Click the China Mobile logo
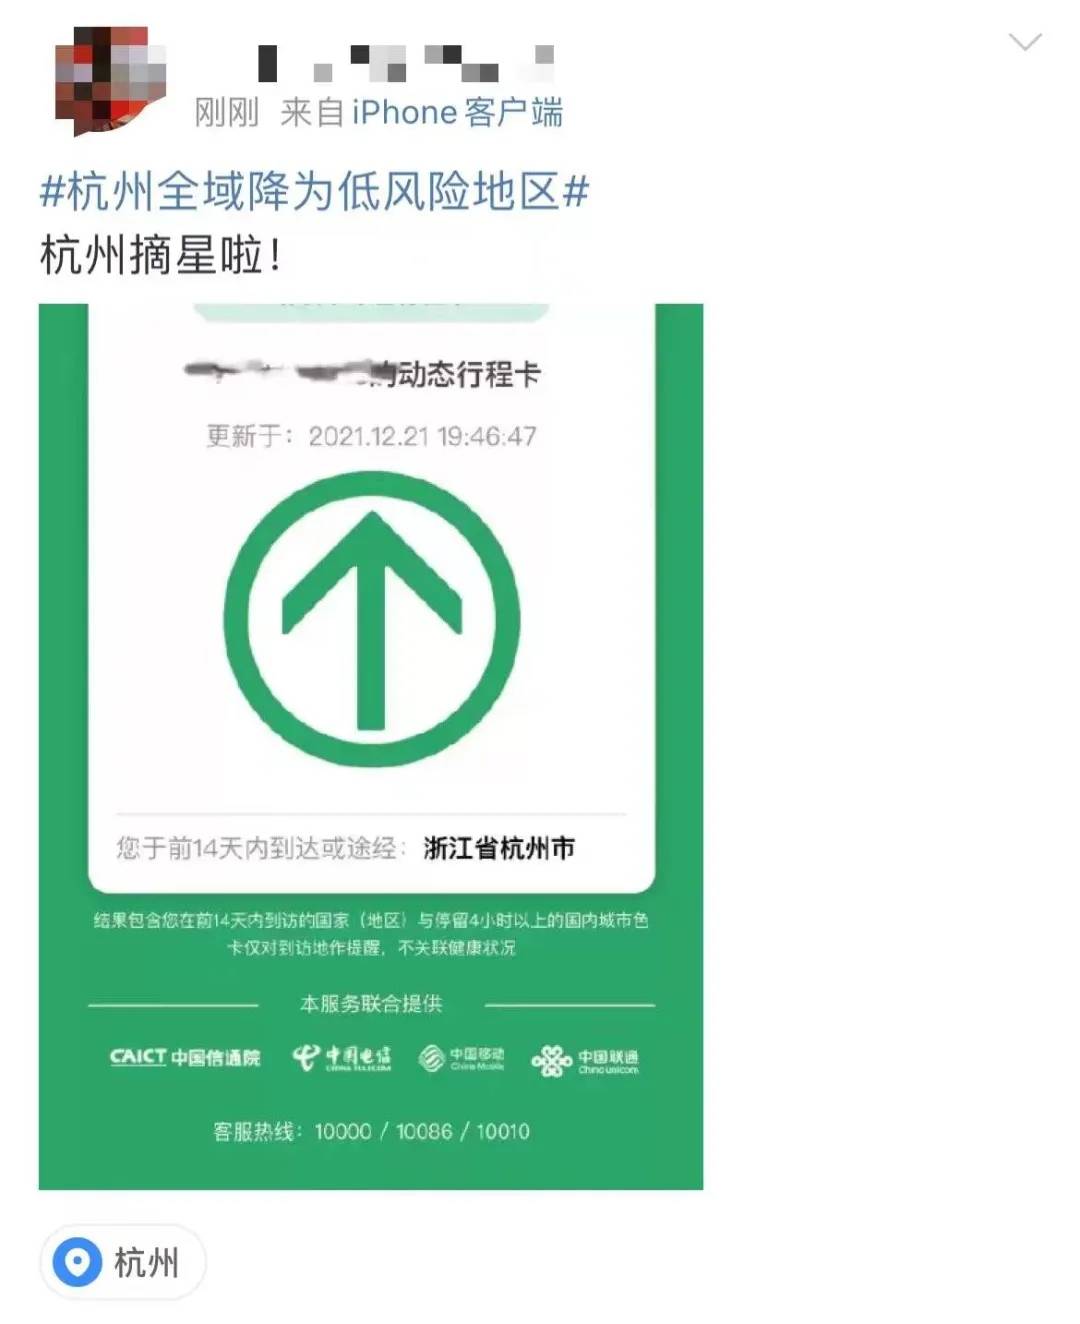This screenshot has width=1080, height=1324. point(461,1058)
